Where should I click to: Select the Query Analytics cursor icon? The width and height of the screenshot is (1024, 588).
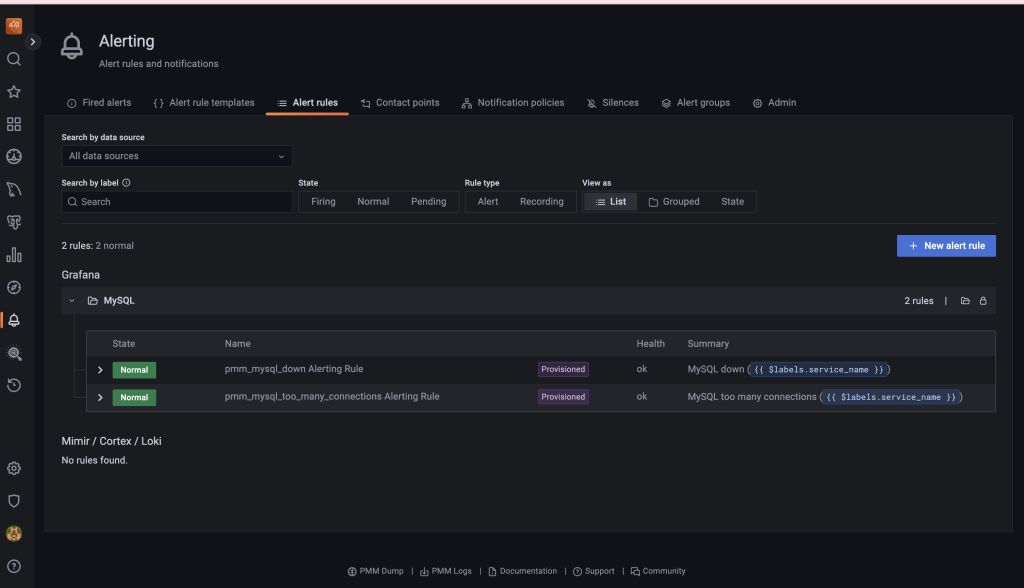click(14, 190)
